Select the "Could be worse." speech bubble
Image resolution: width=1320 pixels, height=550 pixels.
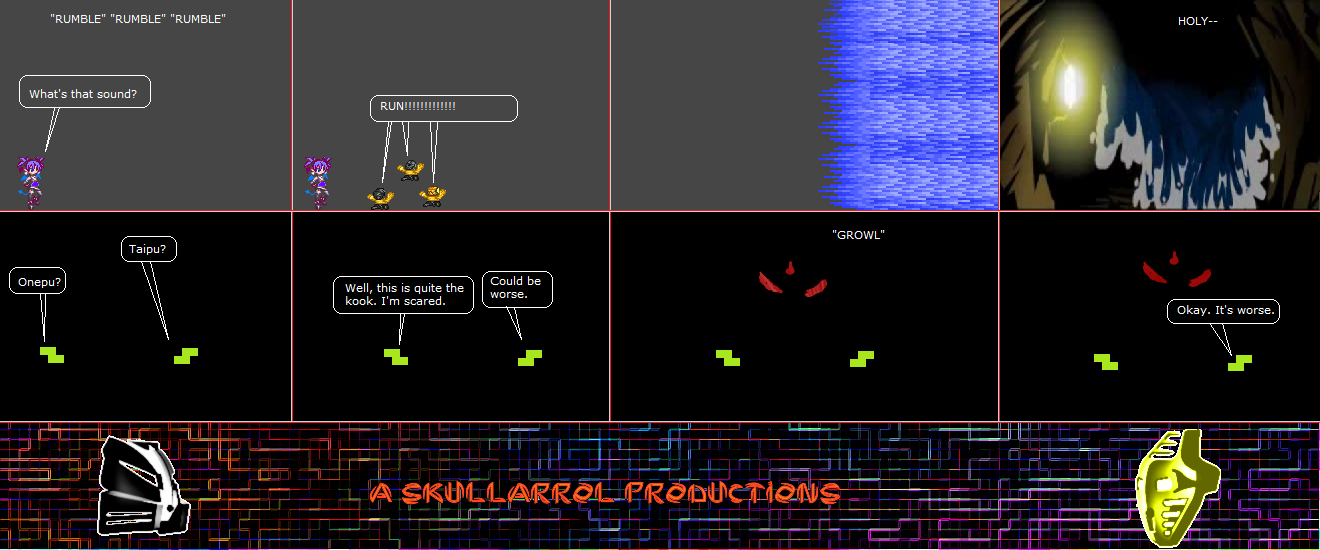(x=517, y=288)
